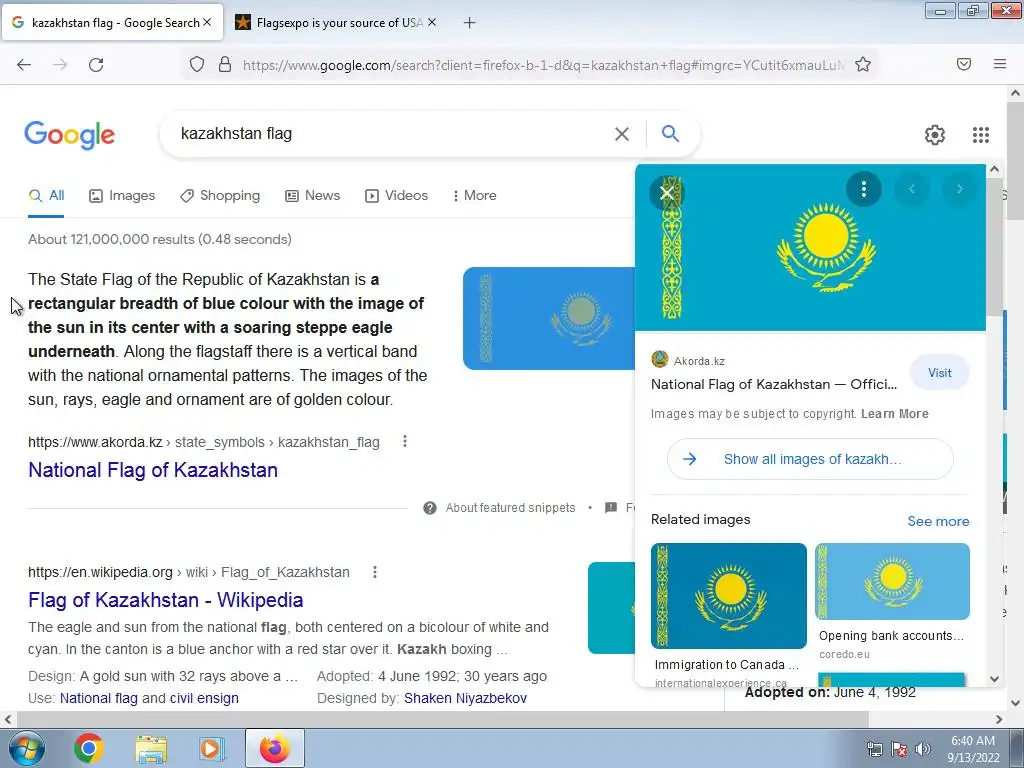Click the National Flag of Kazakhstan — Offici... title
The image size is (1024, 768).
click(774, 385)
